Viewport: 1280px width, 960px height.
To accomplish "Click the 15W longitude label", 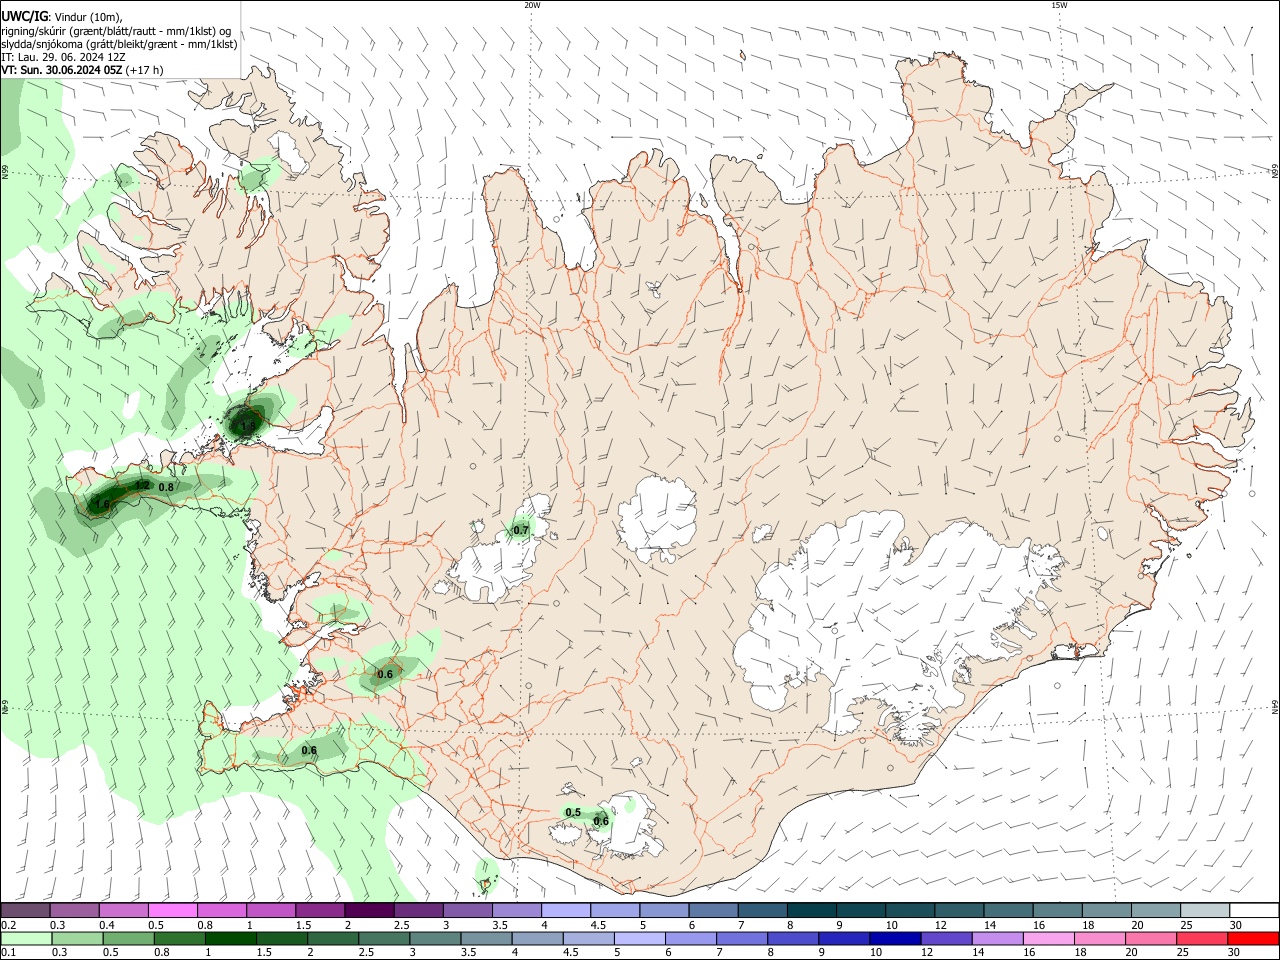I will (1059, 5).
